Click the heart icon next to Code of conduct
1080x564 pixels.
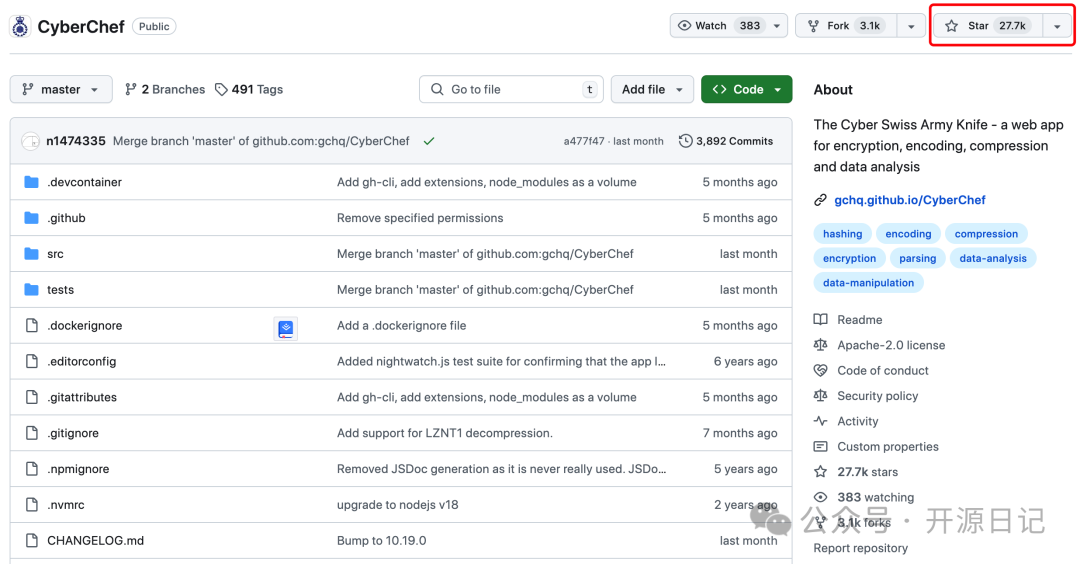pos(820,370)
